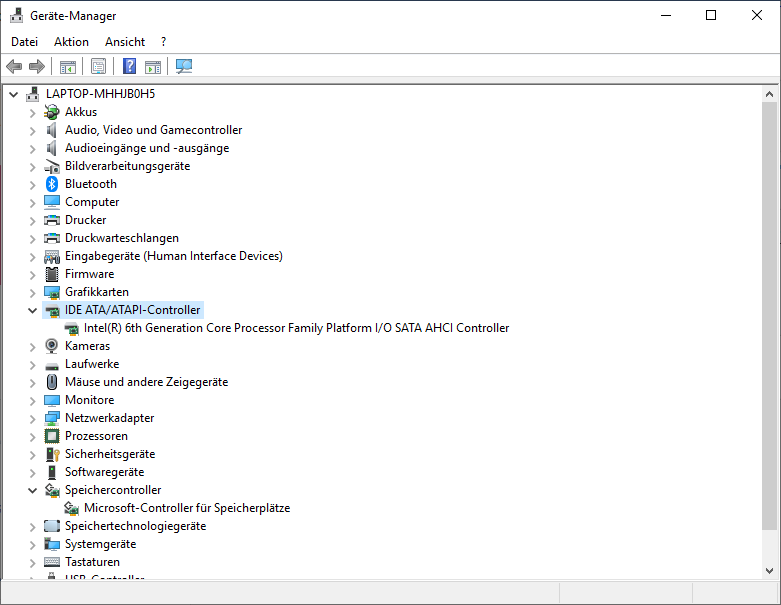Image resolution: width=781 pixels, height=605 pixels.
Task: Open the Datei menu
Action: point(24,42)
